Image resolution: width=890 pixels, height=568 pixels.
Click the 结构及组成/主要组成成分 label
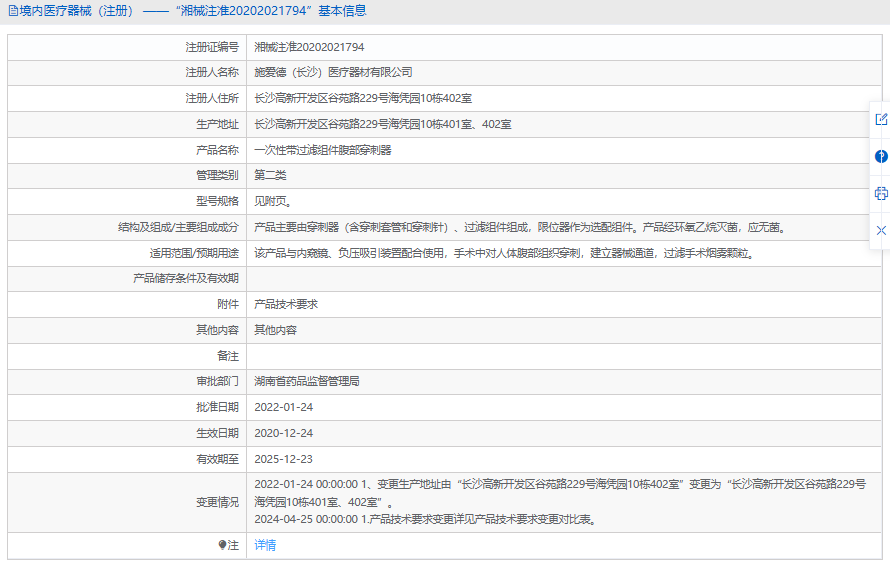click(x=178, y=228)
